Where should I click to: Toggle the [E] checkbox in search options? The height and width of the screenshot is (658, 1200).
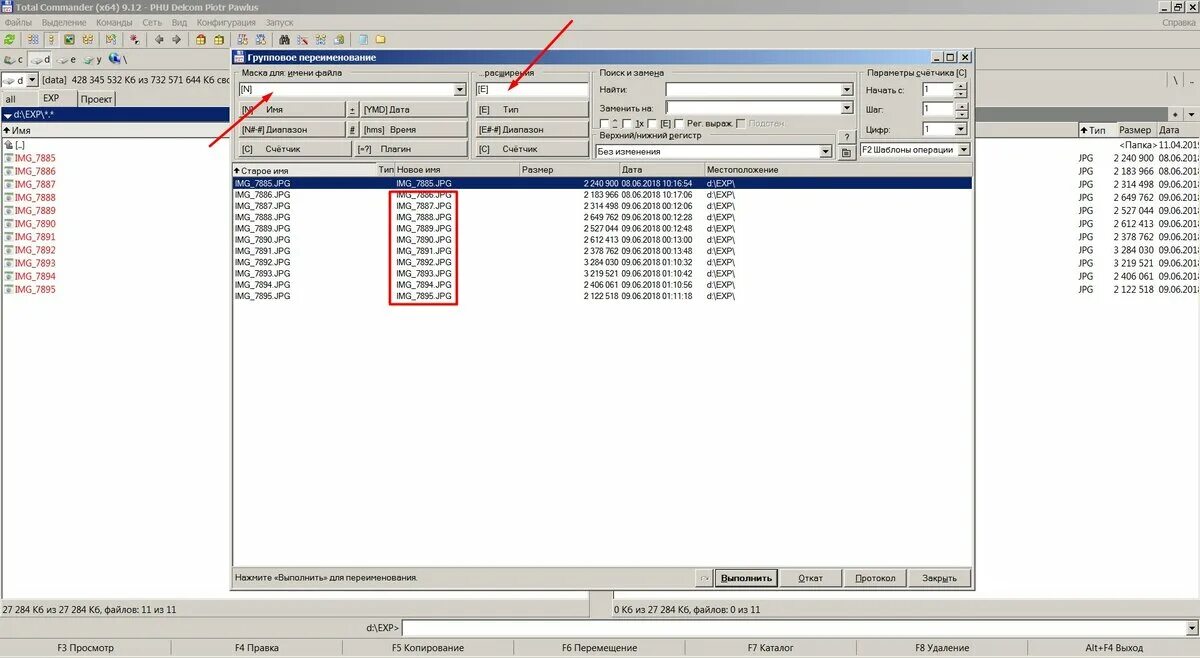pos(652,123)
